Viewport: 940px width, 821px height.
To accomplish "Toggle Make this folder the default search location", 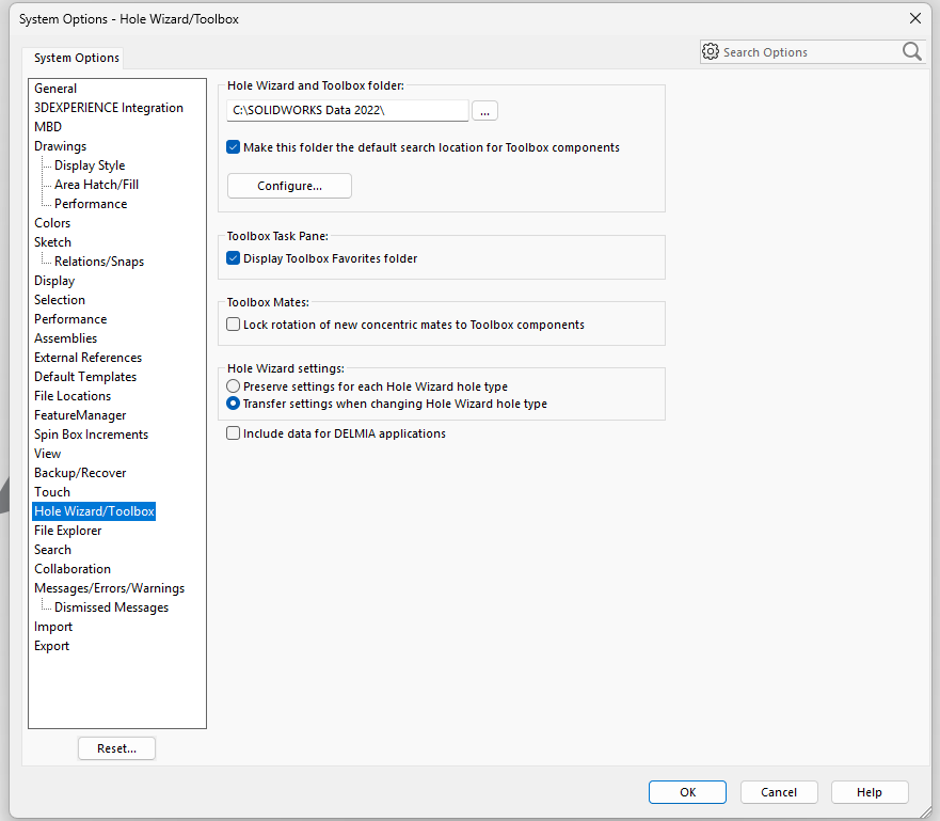I will click(233, 148).
